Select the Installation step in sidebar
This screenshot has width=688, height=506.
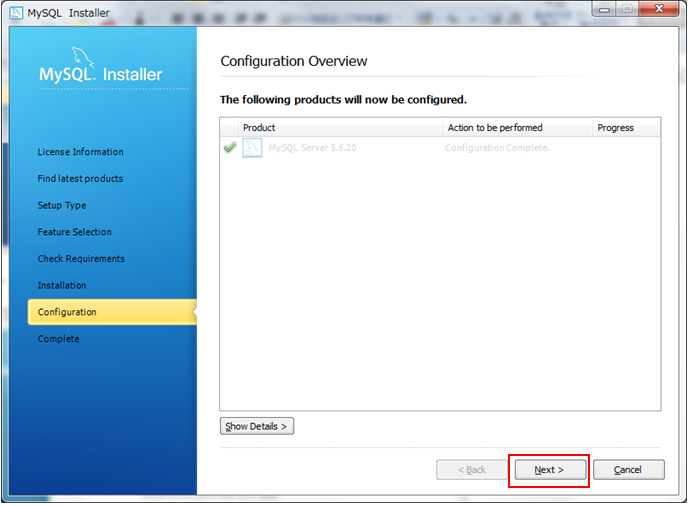click(x=62, y=285)
